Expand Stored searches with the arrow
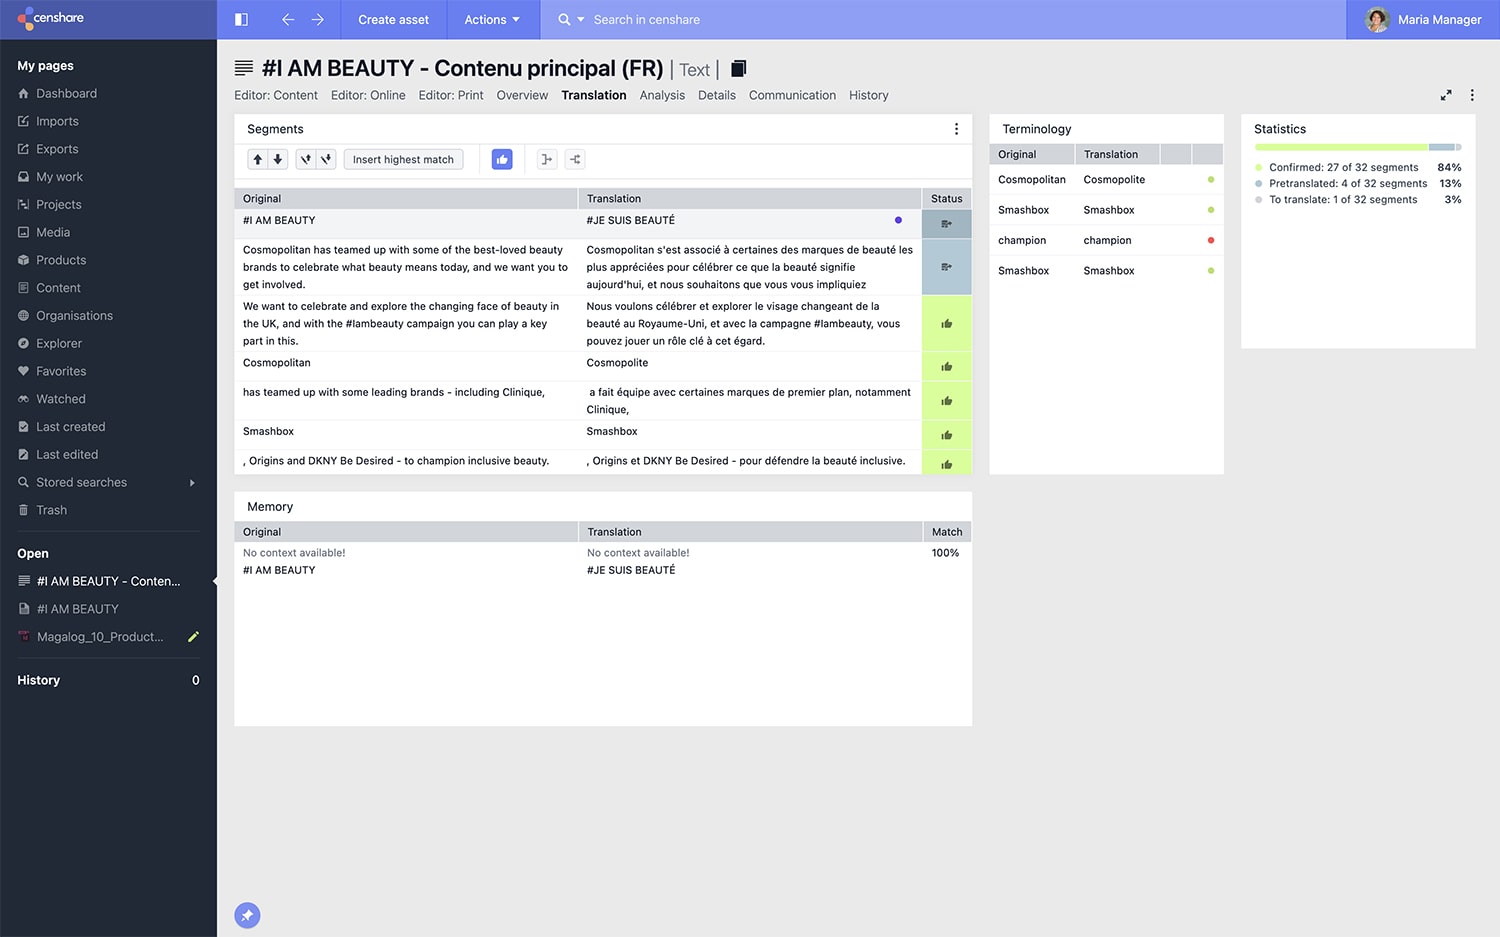Image resolution: width=1500 pixels, height=937 pixels. (192, 483)
